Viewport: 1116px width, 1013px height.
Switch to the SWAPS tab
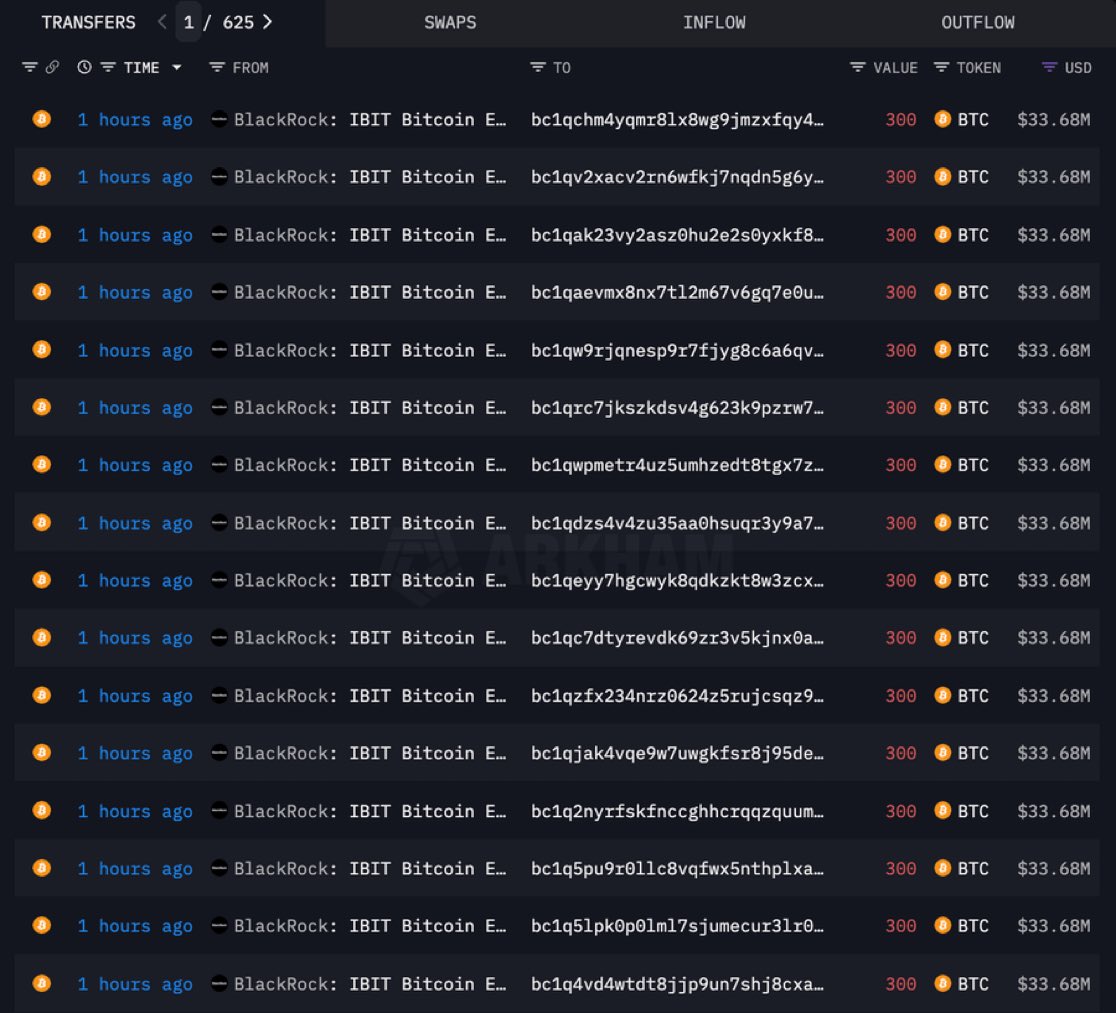(450, 22)
